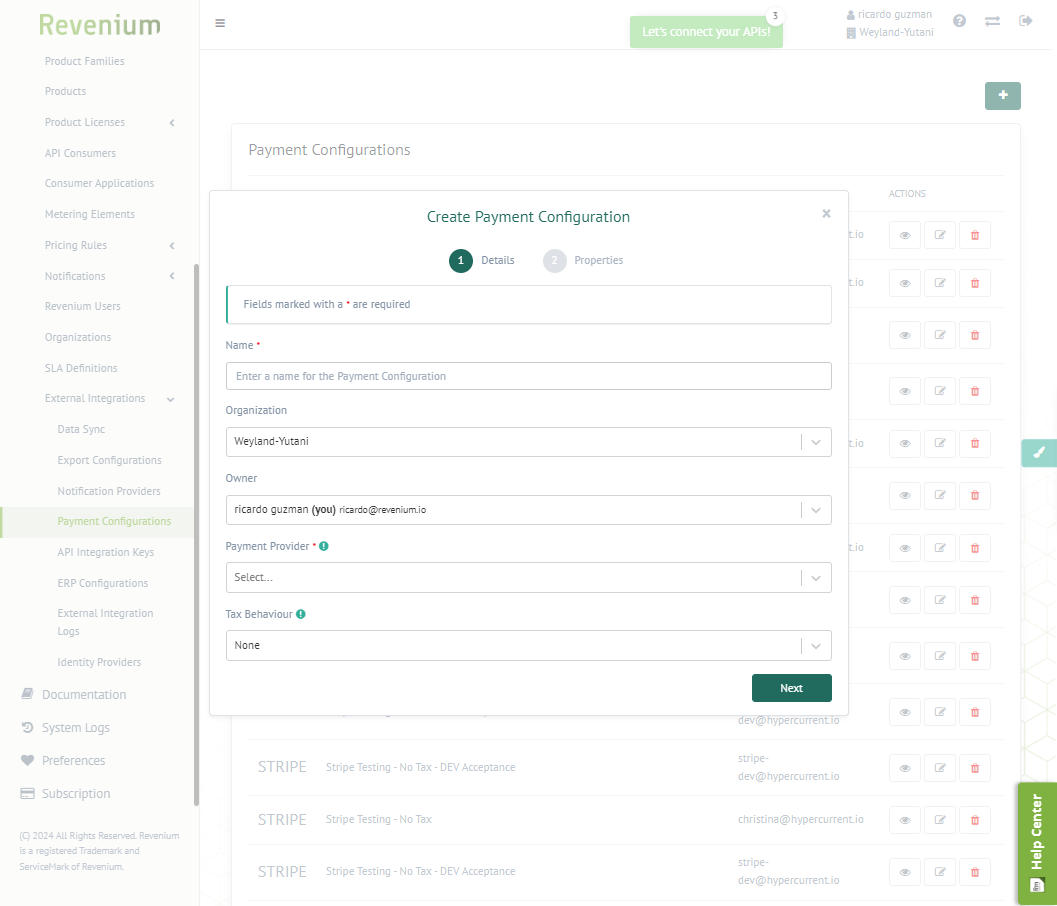Click the Name input field
Screen dimensions: 1057x906
(528, 376)
